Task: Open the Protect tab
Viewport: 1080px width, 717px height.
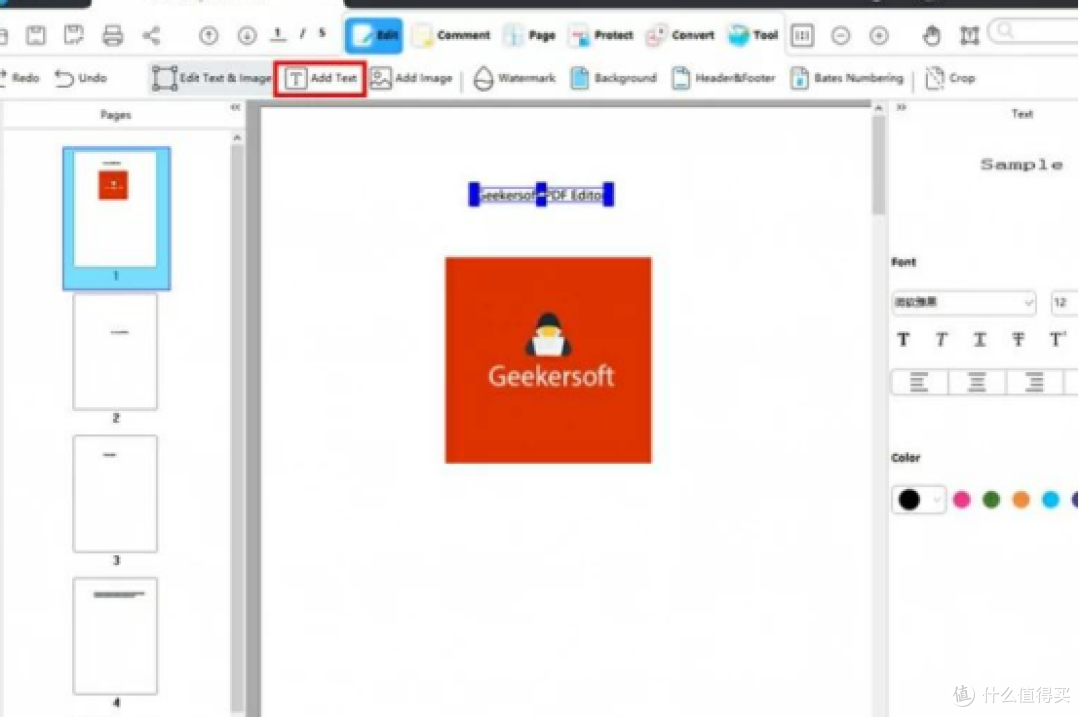Action: click(602, 35)
